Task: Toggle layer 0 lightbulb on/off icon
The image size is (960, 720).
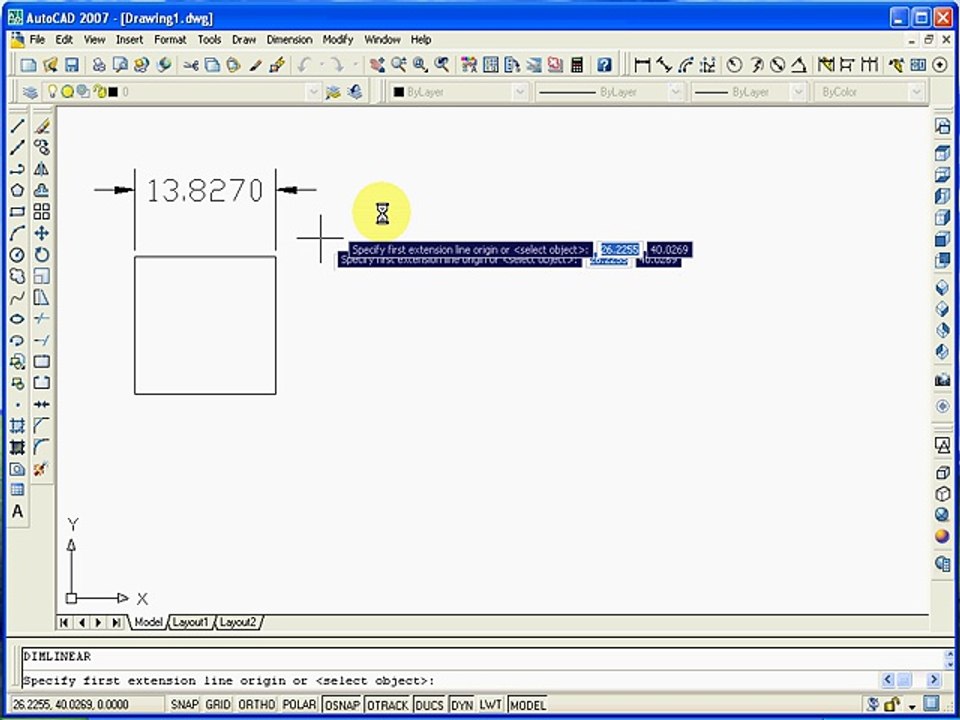Action: [53, 92]
